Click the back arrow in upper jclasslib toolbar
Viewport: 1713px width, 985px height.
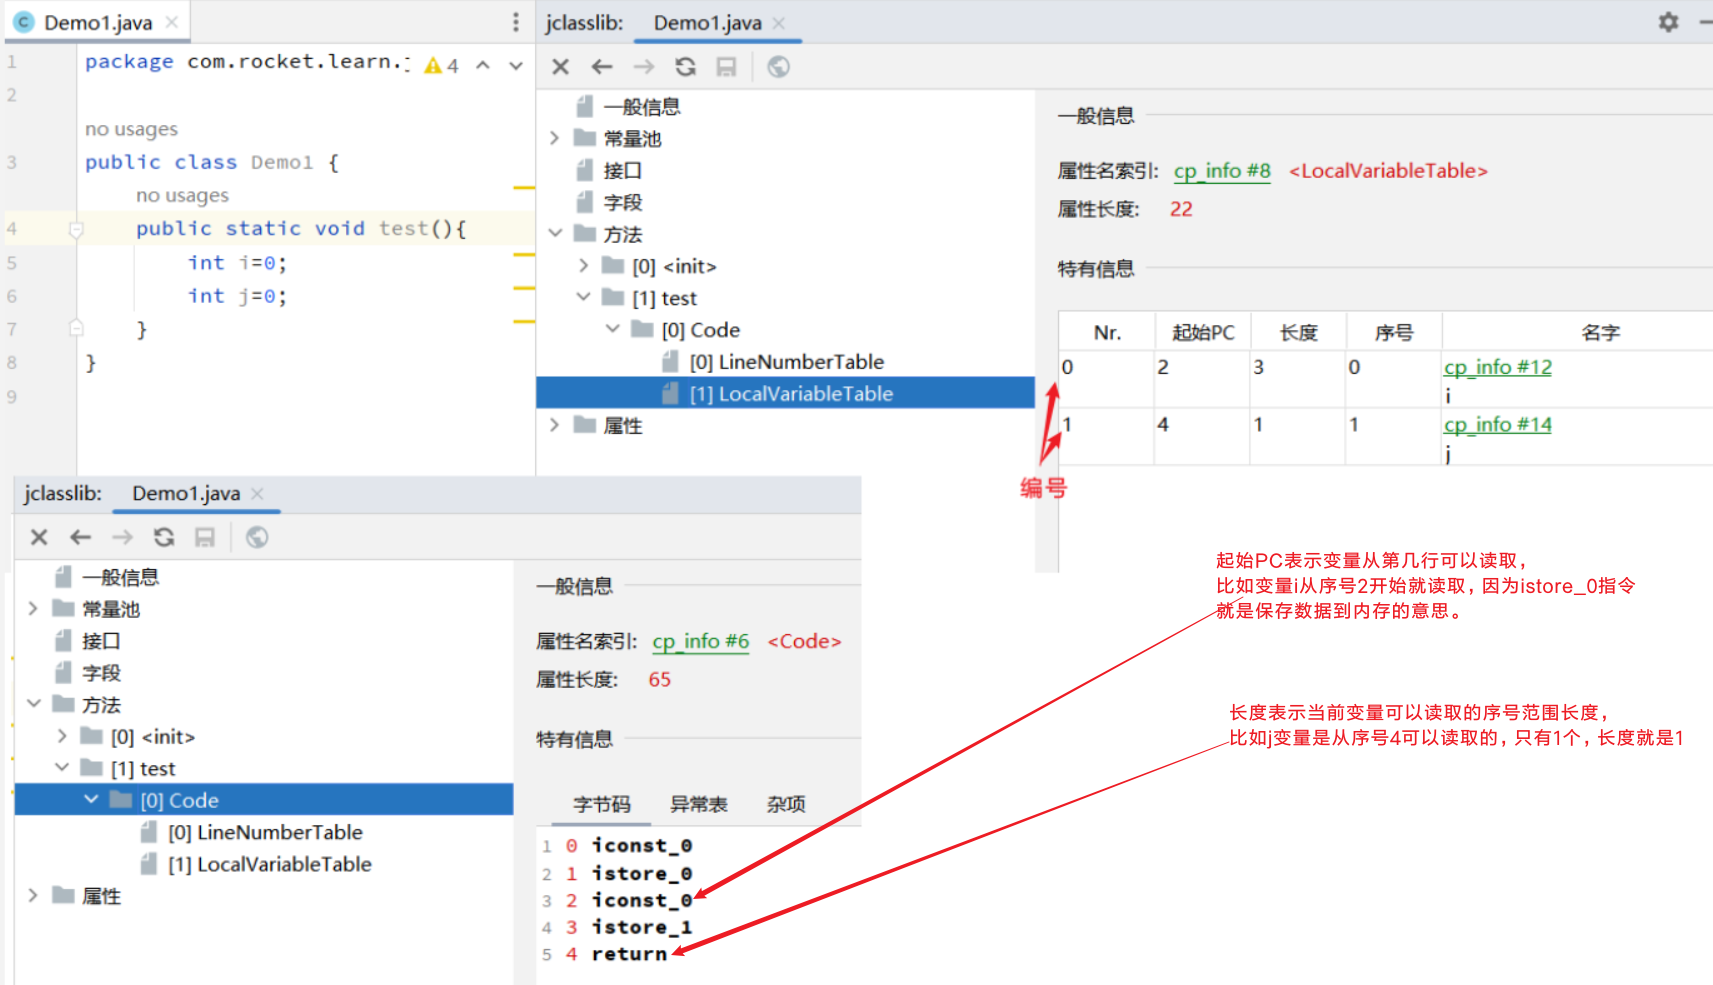(x=601, y=67)
